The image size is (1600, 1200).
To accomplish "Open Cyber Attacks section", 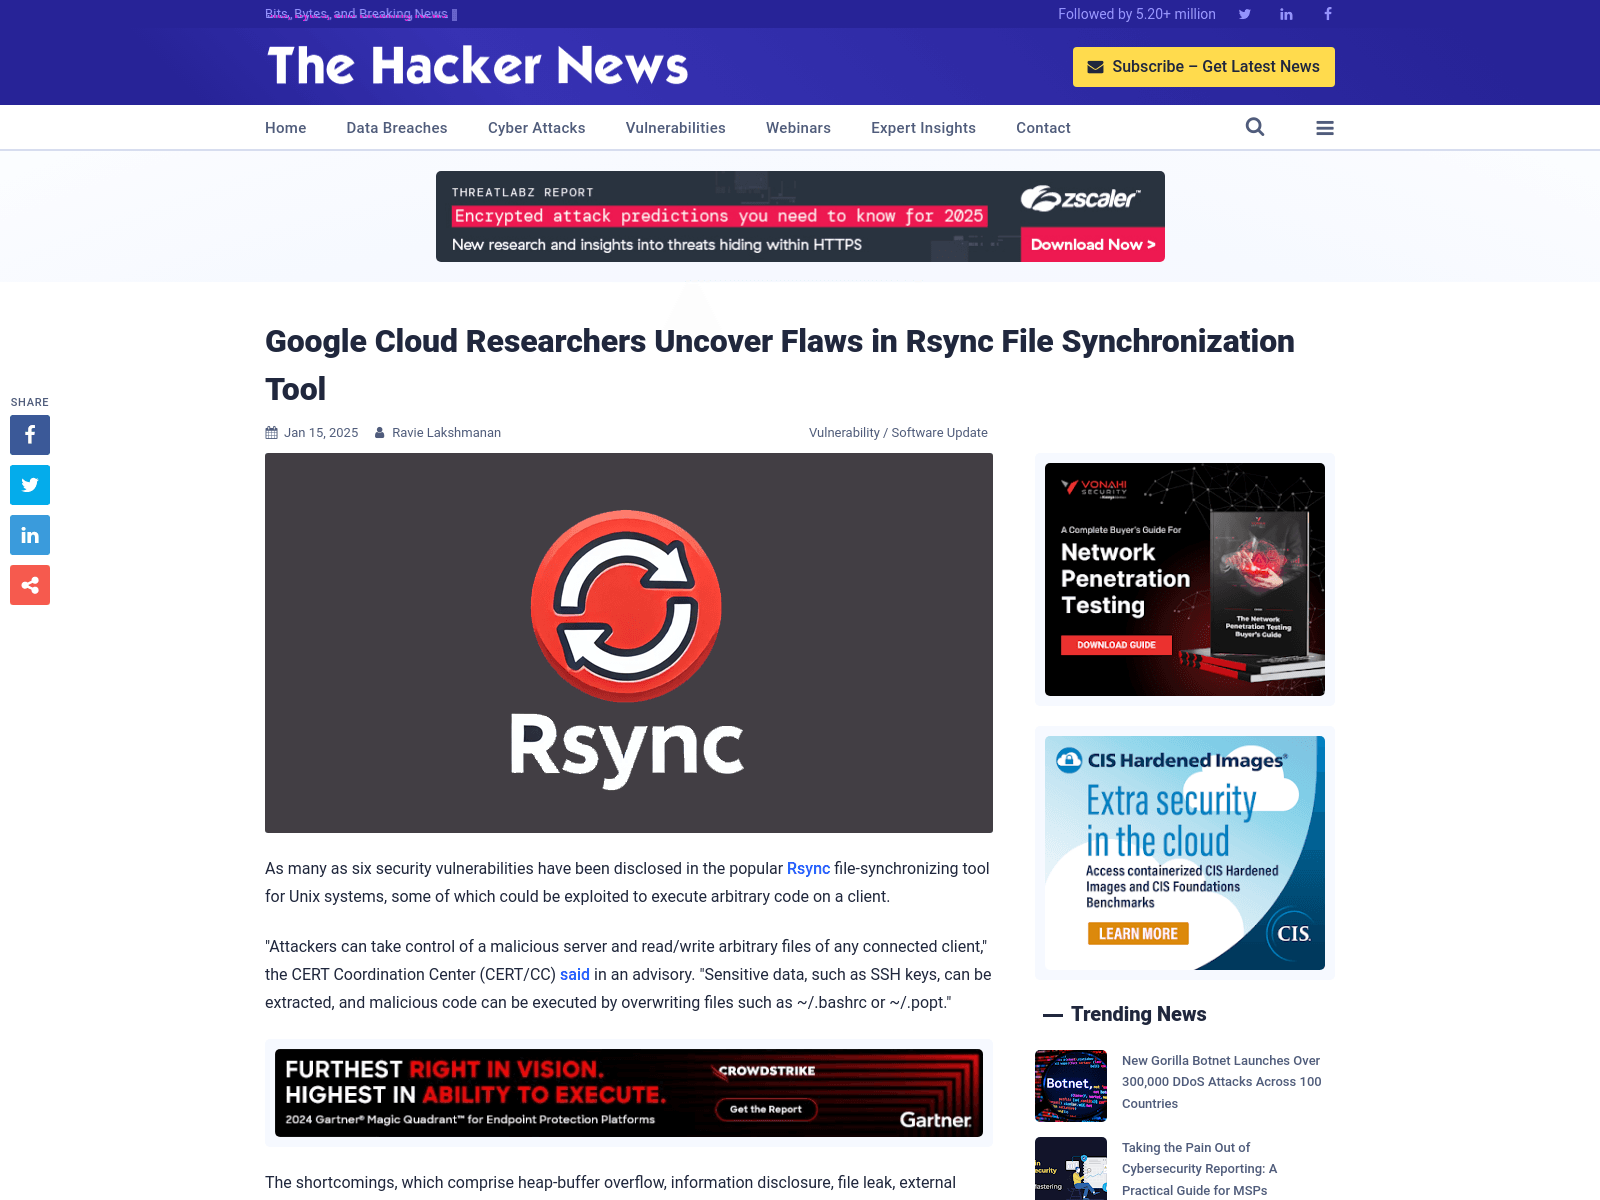I will click(x=537, y=128).
